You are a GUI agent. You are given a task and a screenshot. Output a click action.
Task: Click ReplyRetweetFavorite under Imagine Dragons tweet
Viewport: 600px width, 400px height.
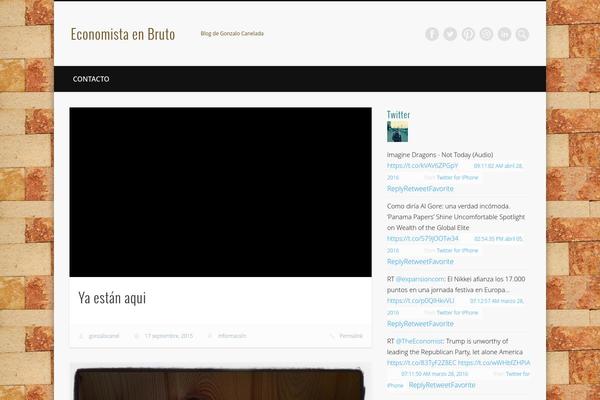click(420, 189)
